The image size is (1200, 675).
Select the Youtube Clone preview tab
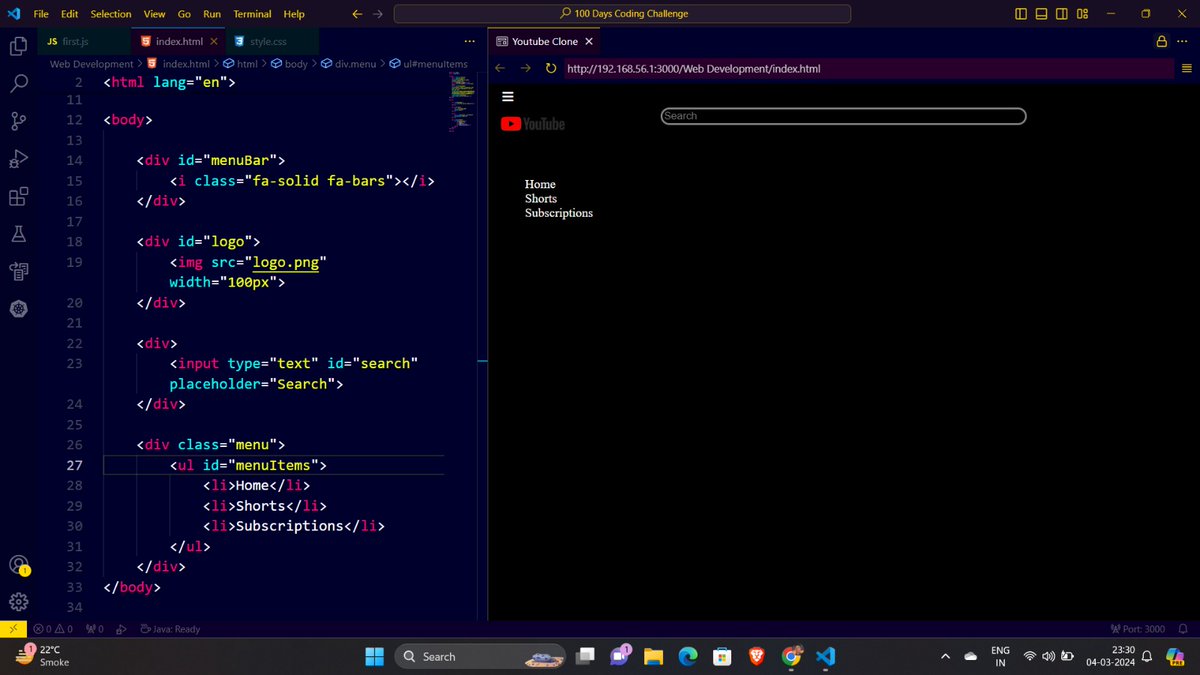pyautogui.click(x=545, y=41)
